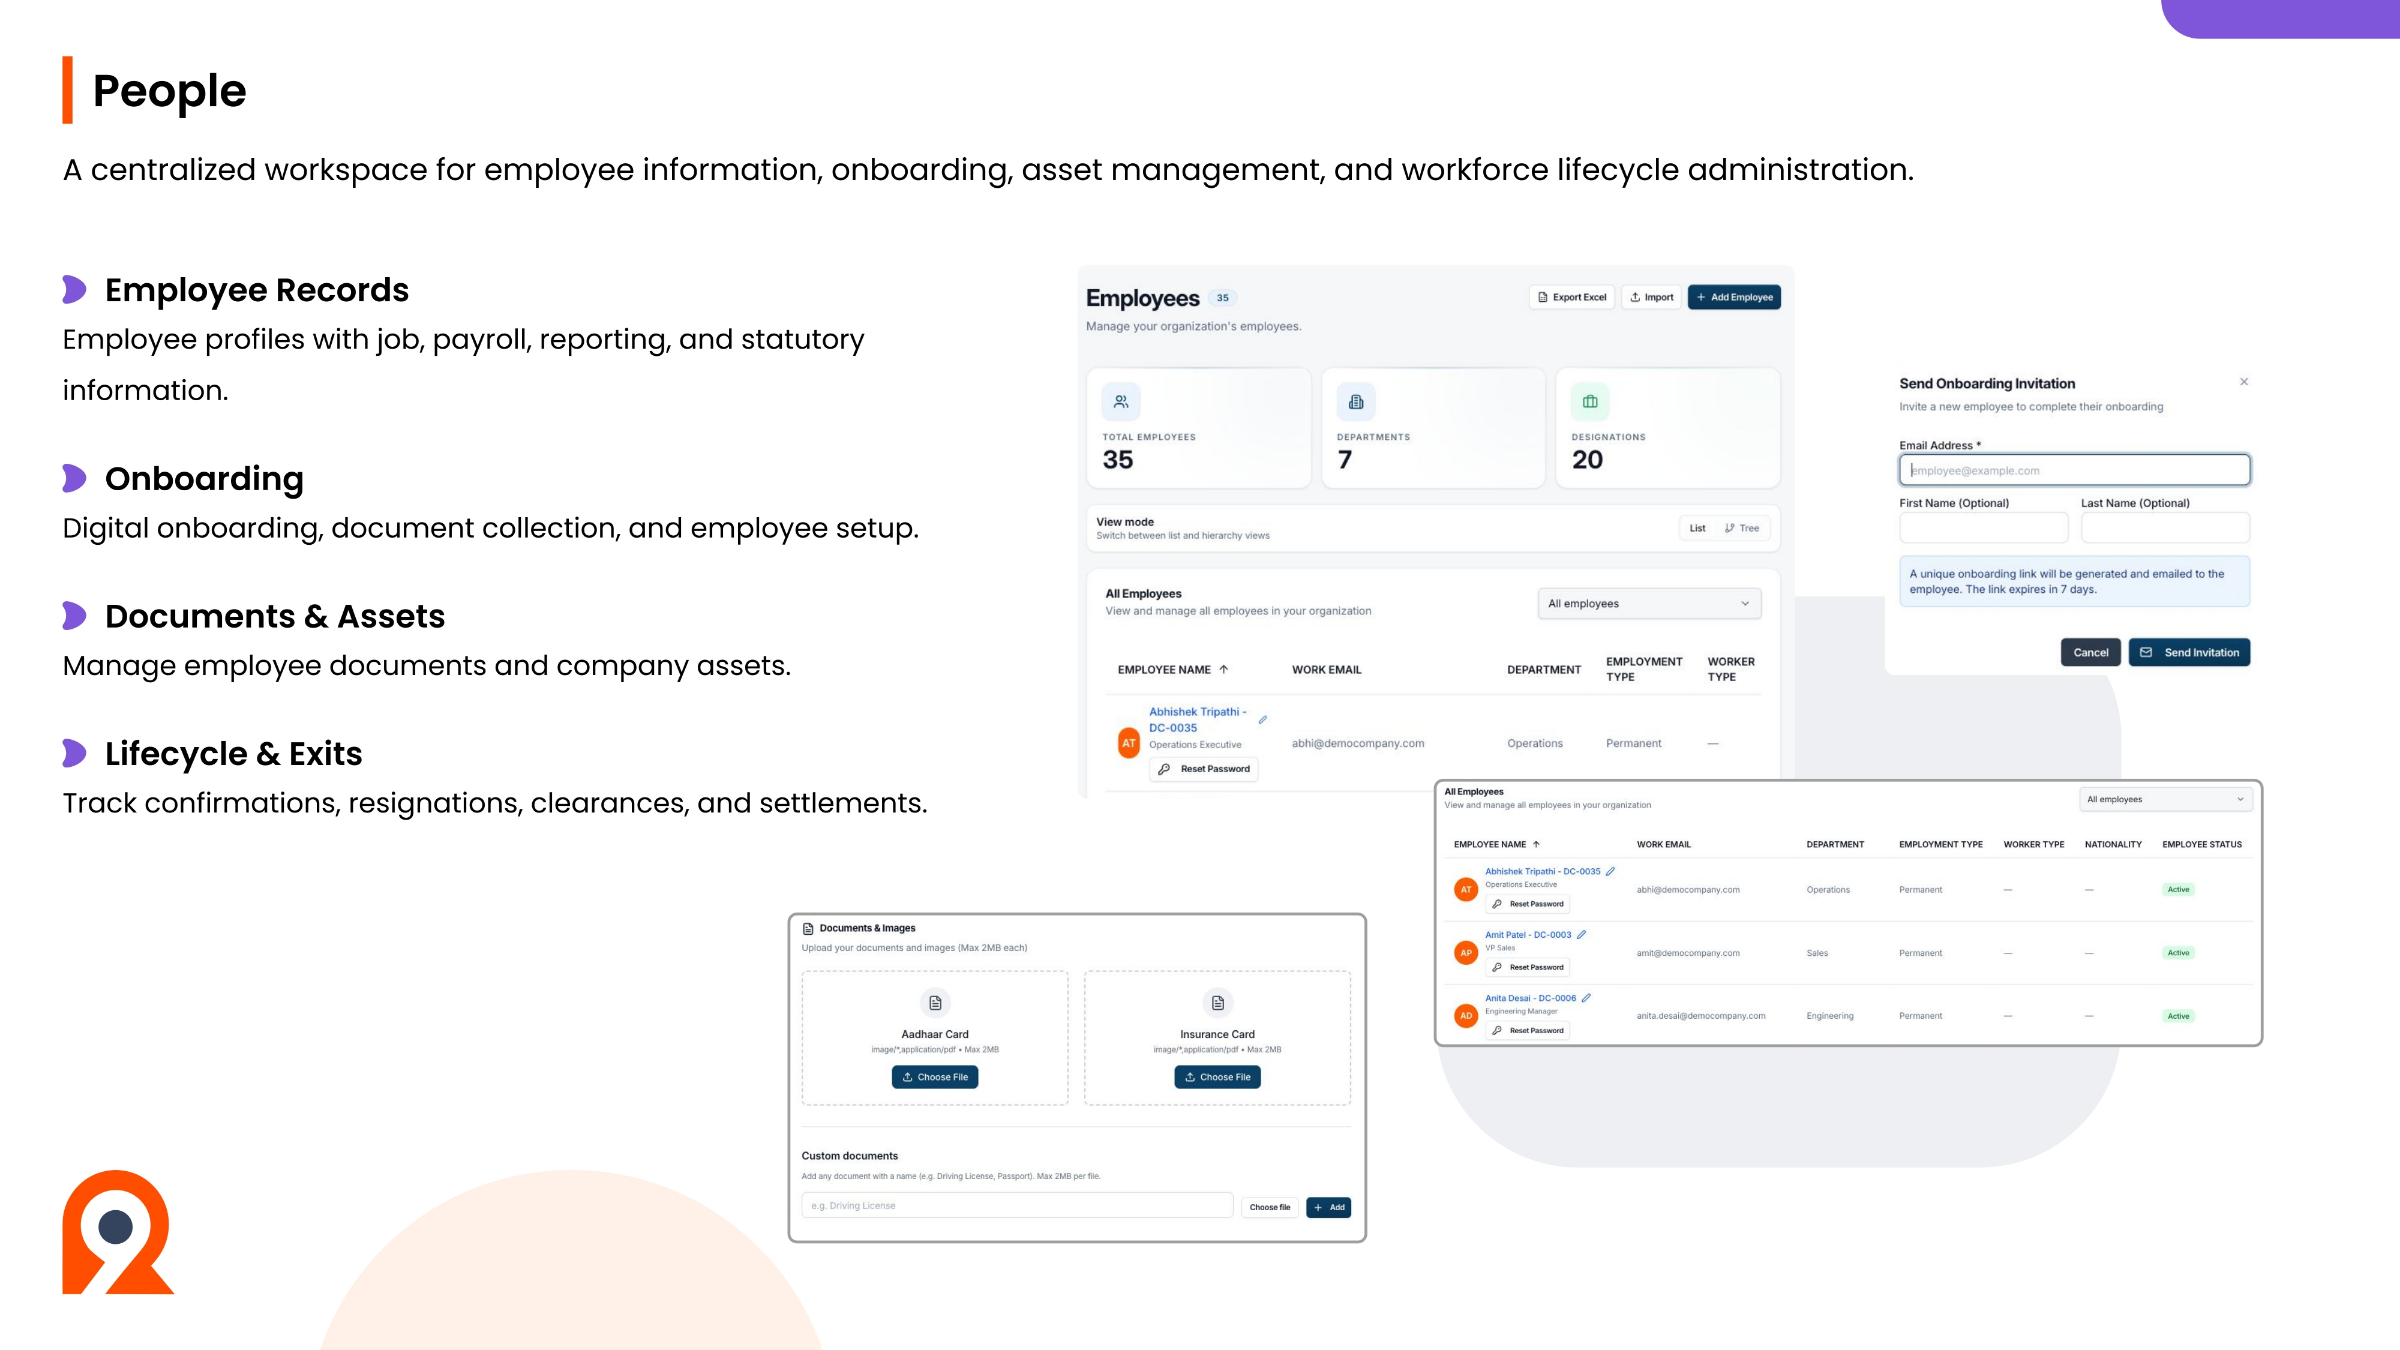This screenshot has height=1350, width=2400.
Task: Click the AP avatar for Amit Patel
Action: tap(1466, 953)
